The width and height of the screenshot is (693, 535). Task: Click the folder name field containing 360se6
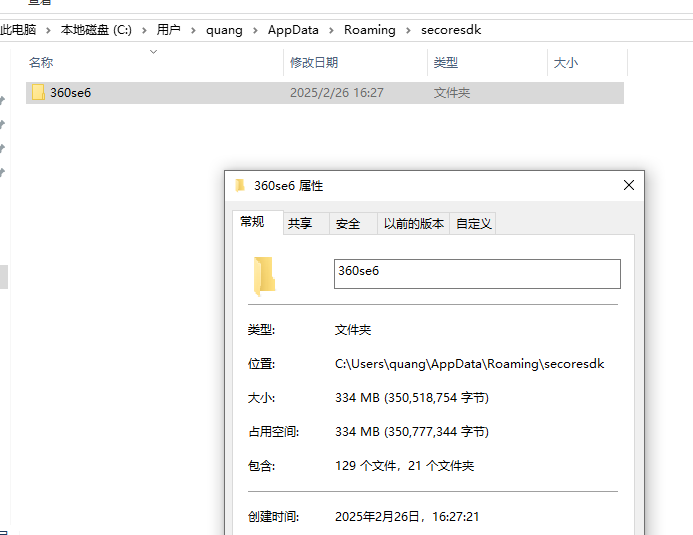tap(476, 273)
